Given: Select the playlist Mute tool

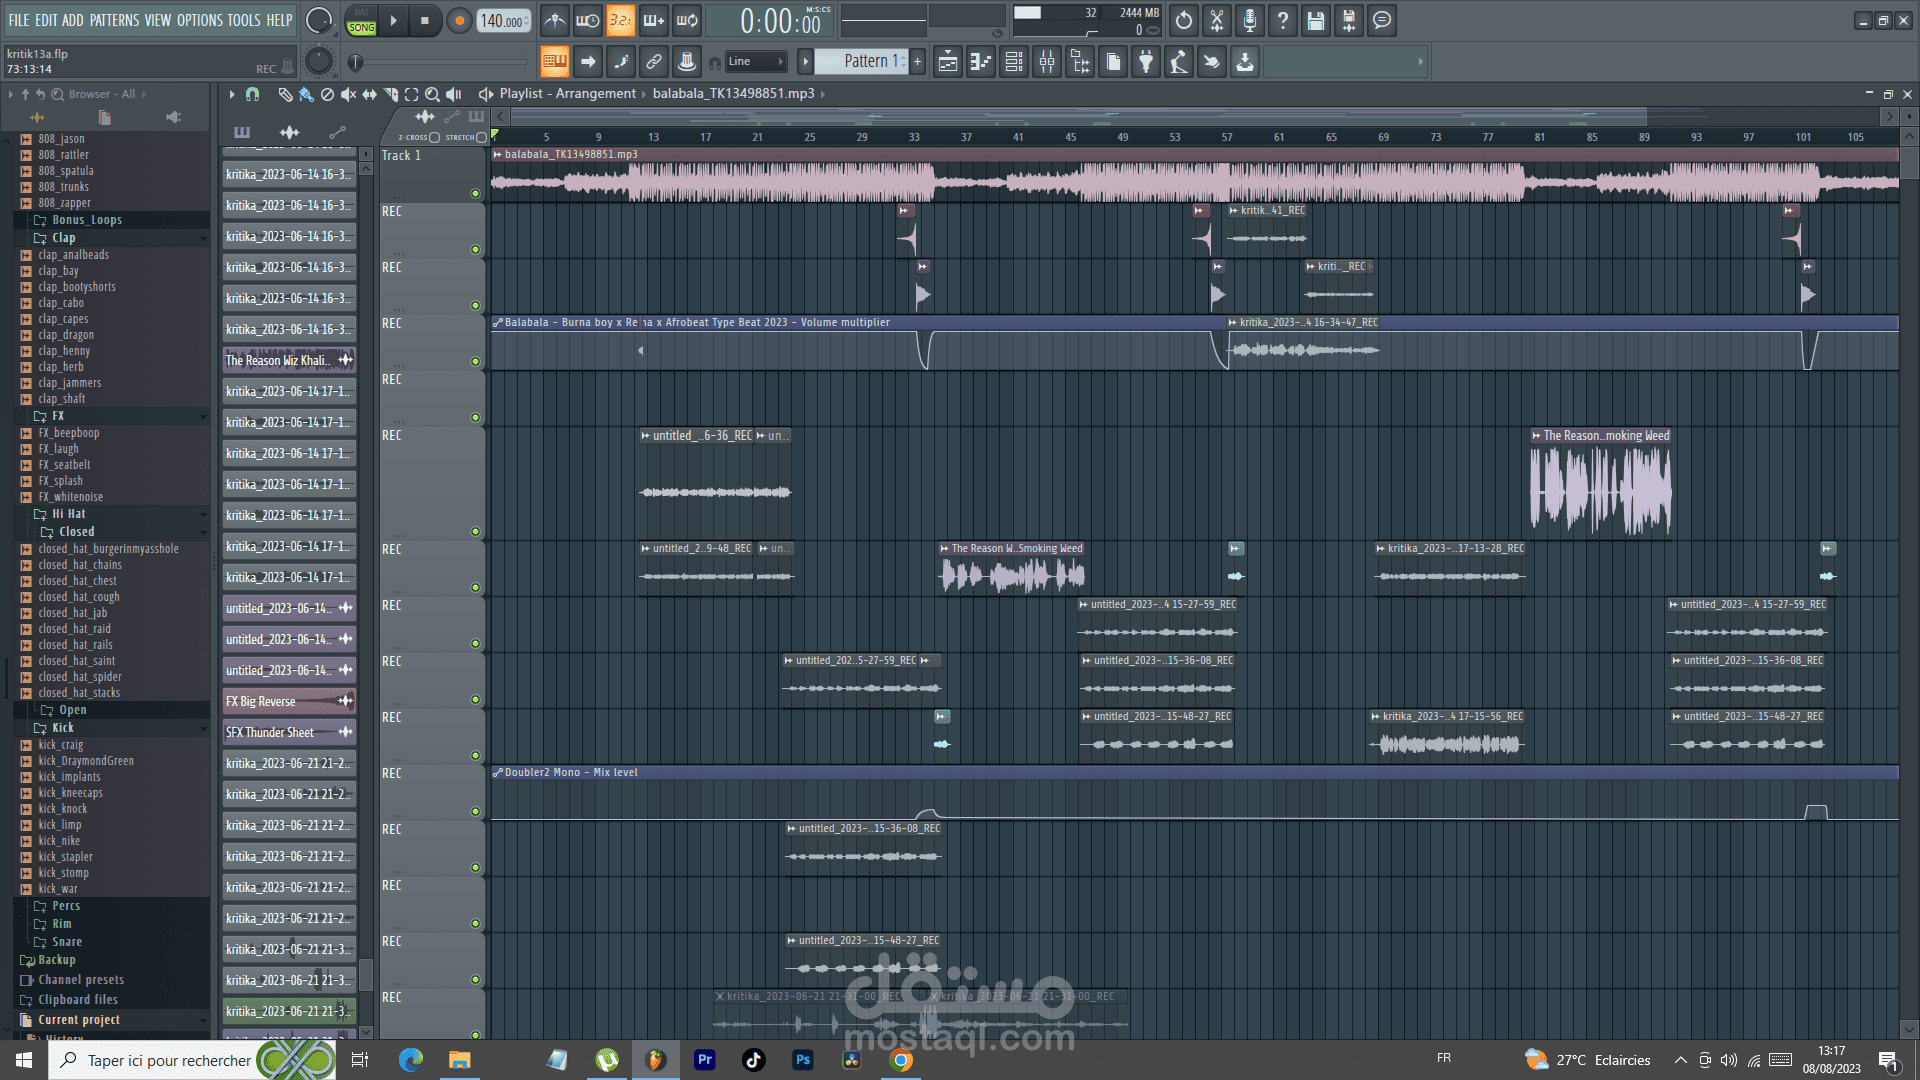Looking at the screenshot, I should (x=348, y=94).
